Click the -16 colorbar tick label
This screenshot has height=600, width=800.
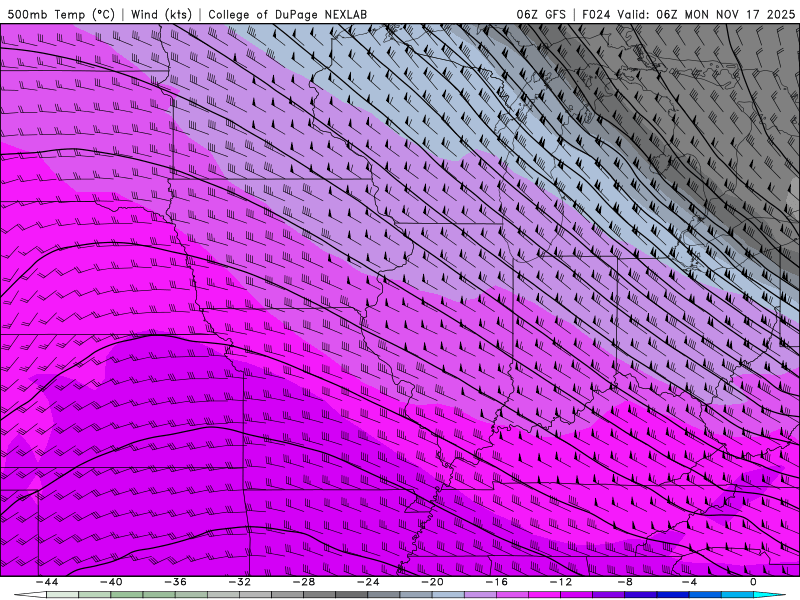(x=496, y=582)
